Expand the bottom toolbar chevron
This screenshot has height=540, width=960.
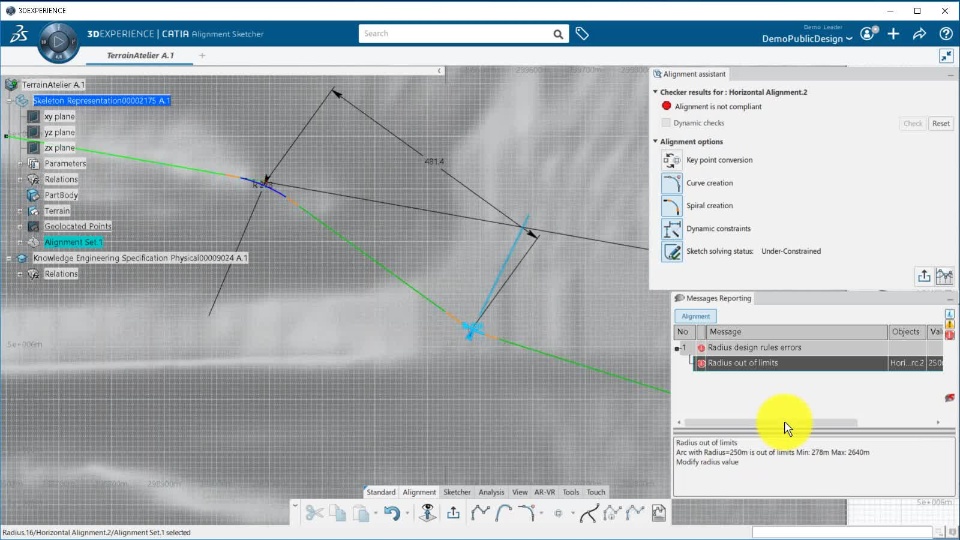click(x=295, y=506)
